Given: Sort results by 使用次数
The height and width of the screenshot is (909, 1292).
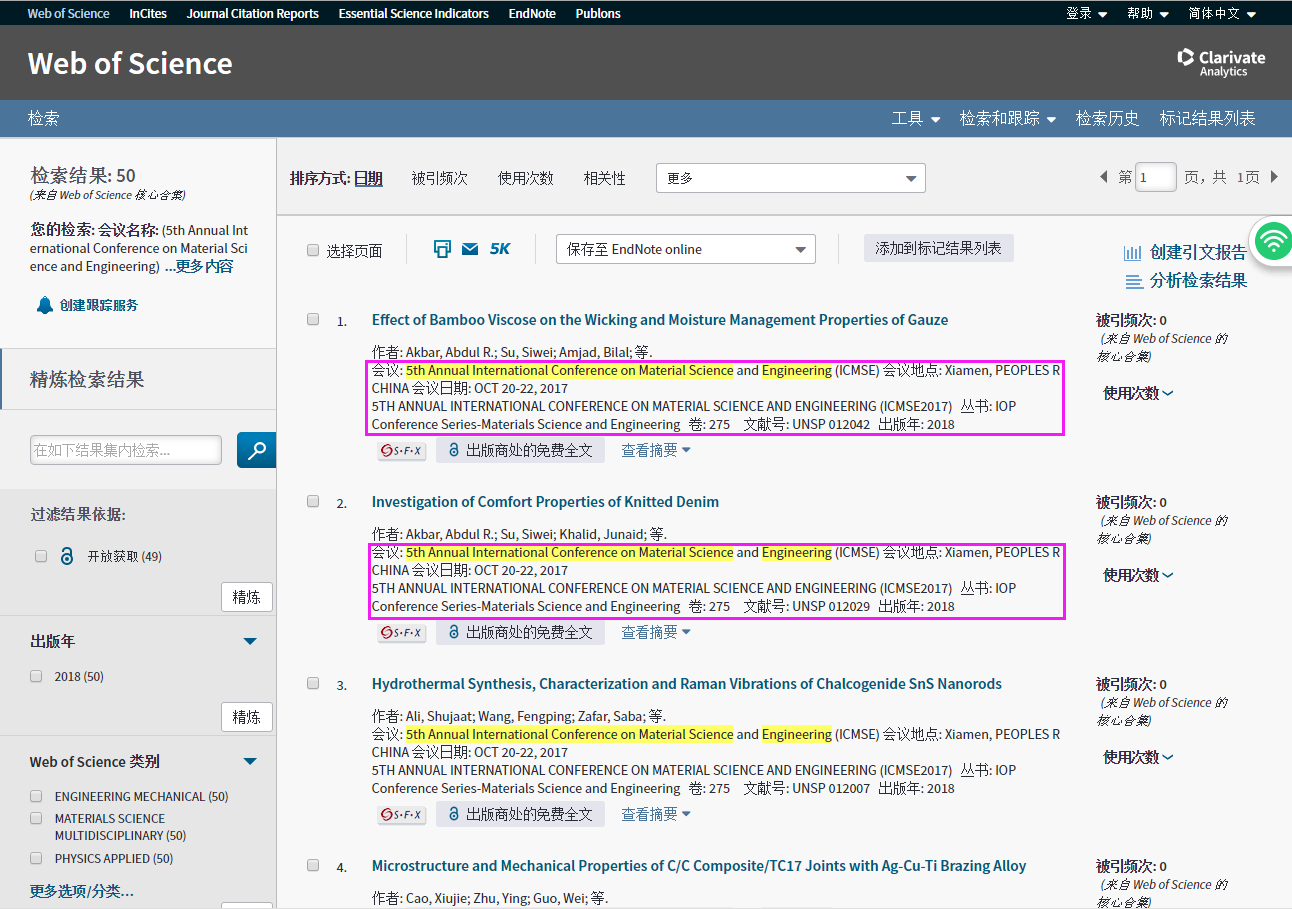Looking at the screenshot, I should [526, 178].
